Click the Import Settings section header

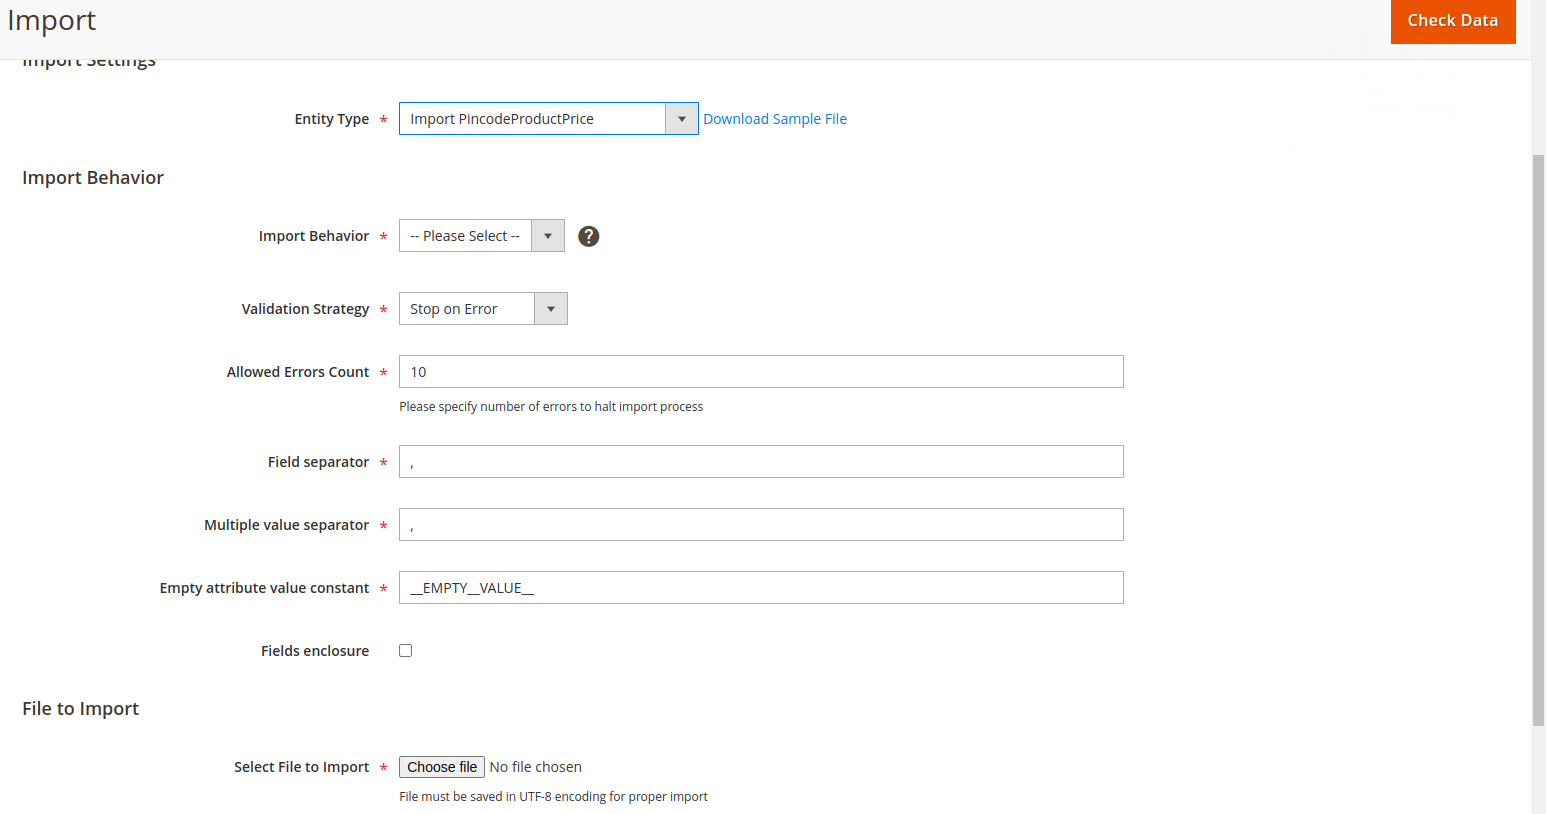[x=89, y=60]
